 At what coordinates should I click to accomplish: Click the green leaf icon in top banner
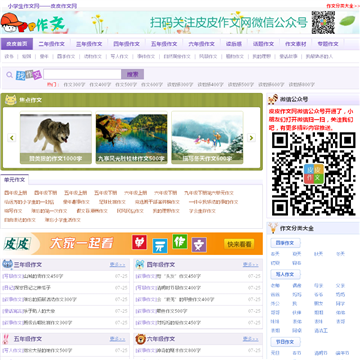point(347,21)
